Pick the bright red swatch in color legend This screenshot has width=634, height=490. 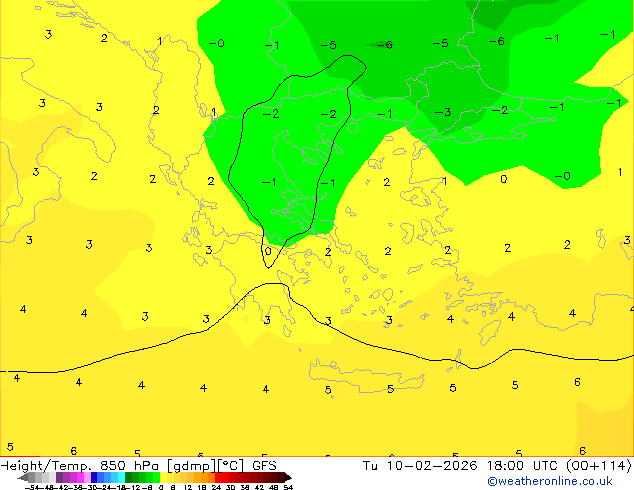pyautogui.click(x=218, y=477)
